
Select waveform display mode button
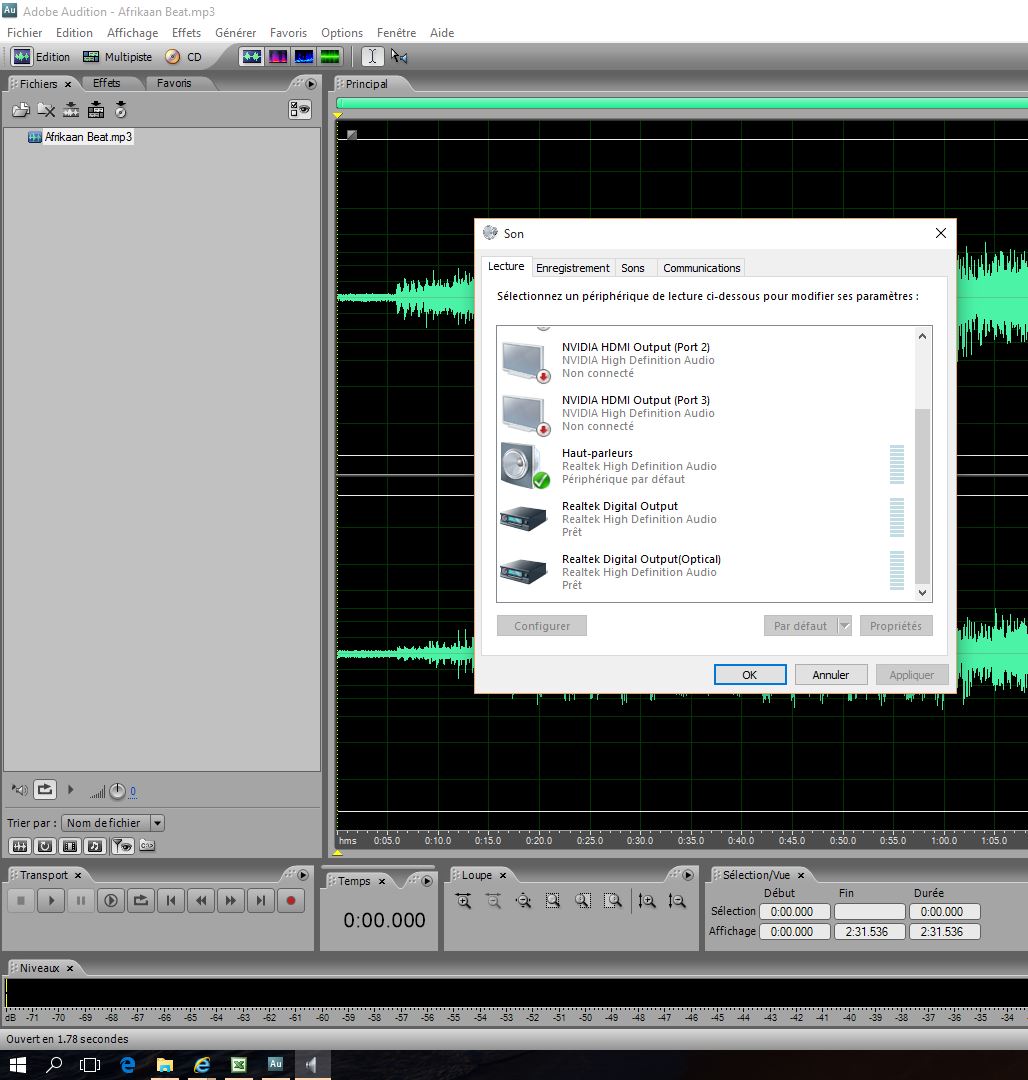pos(251,56)
